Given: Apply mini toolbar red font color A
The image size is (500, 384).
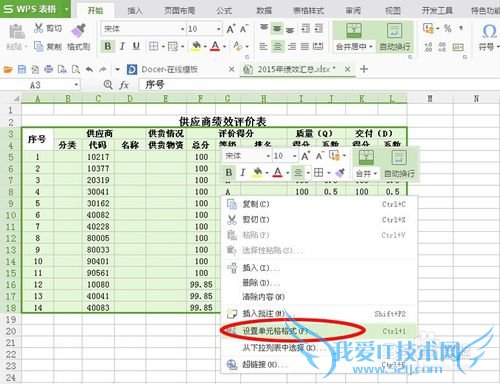Looking at the screenshot, I should [277, 172].
